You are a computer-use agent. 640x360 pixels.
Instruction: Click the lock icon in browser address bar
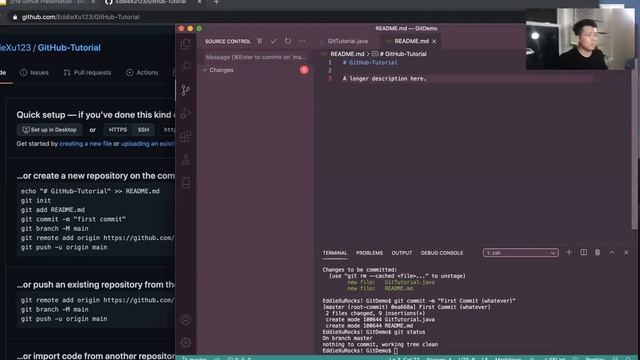point(15,17)
